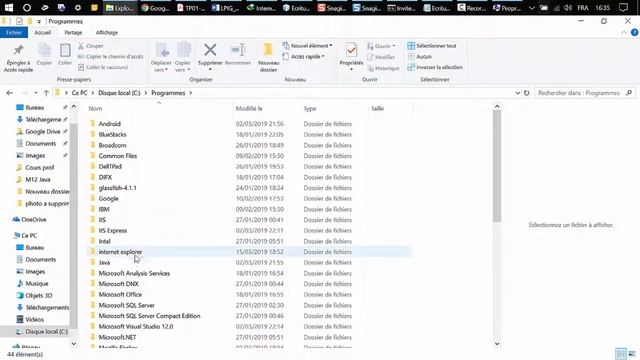Click Disque local (C:) in address bar
640x360 pixels.
(x=119, y=93)
